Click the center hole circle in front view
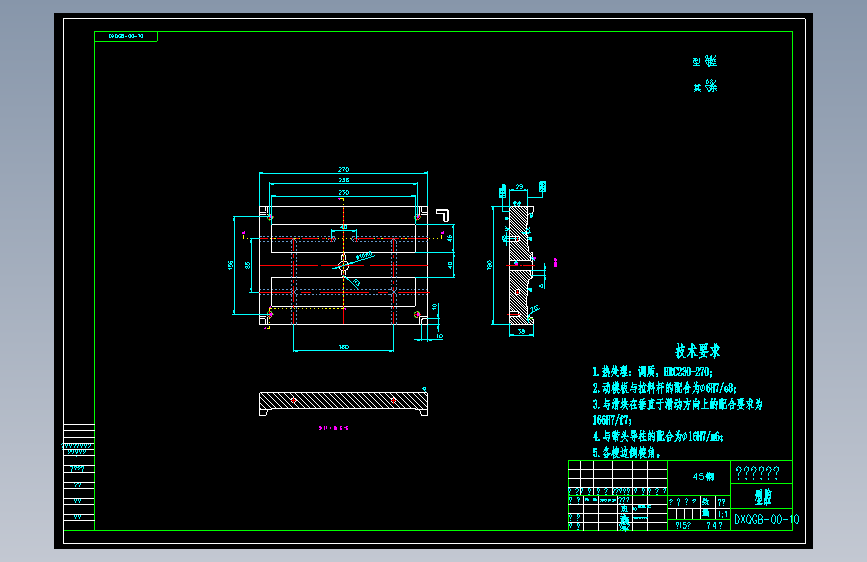The height and width of the screenshot is (562, 867). (x=343, y=265)
